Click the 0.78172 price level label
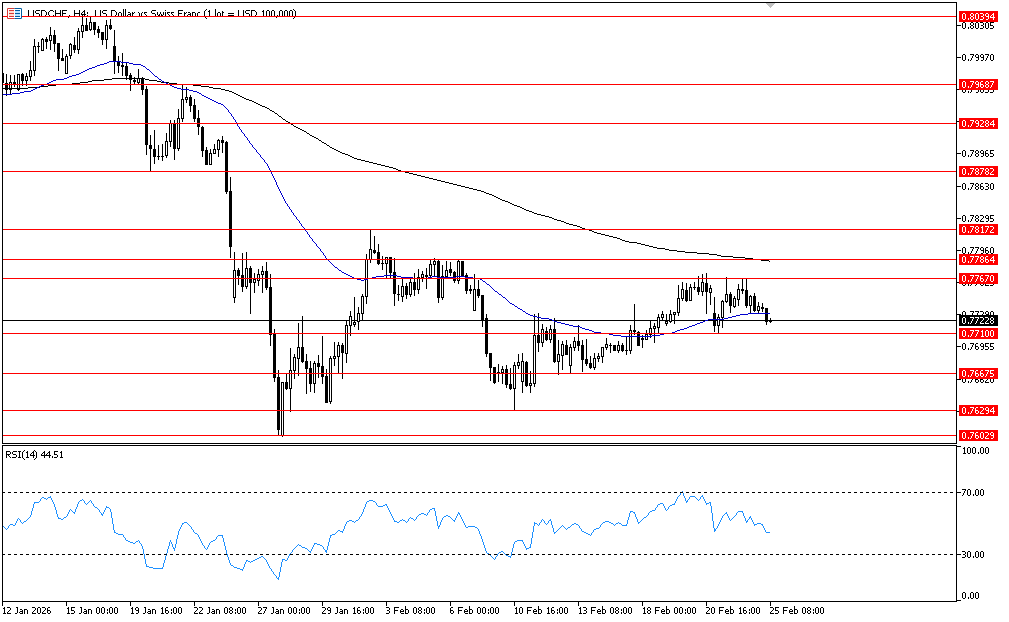The height and width of the screenshot is (622, 1009). click(x=975, y=230)
